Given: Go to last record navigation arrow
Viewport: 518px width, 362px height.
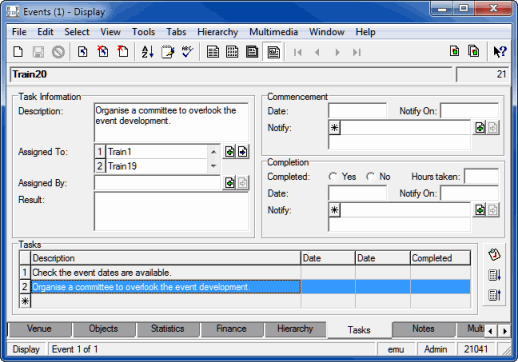Looking at the screenshot, I should 357,52.
